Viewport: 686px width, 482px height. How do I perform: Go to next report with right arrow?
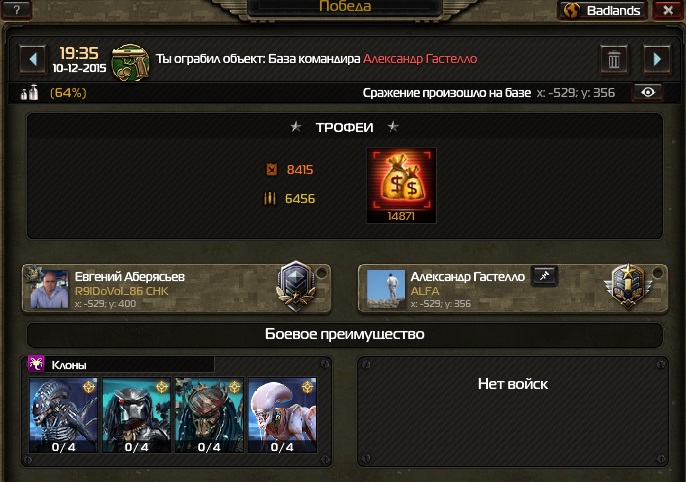click(x=656, y=59)
